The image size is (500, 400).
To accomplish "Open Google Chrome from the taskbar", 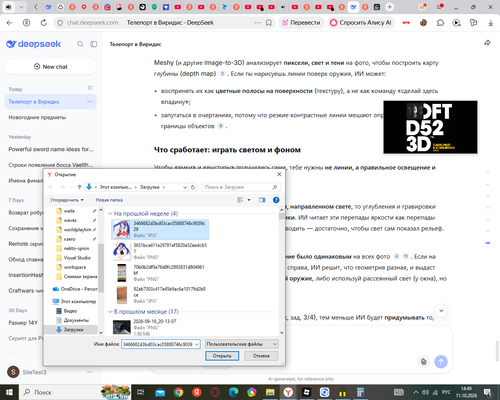I will 178,392.
